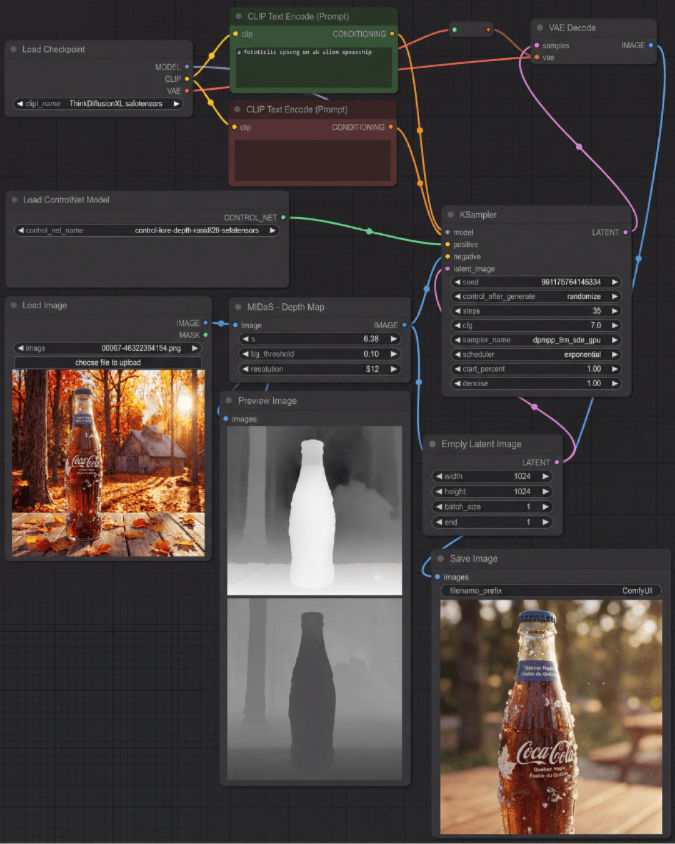Collapse the MiDaS - Depth Map node

[237, 307]
